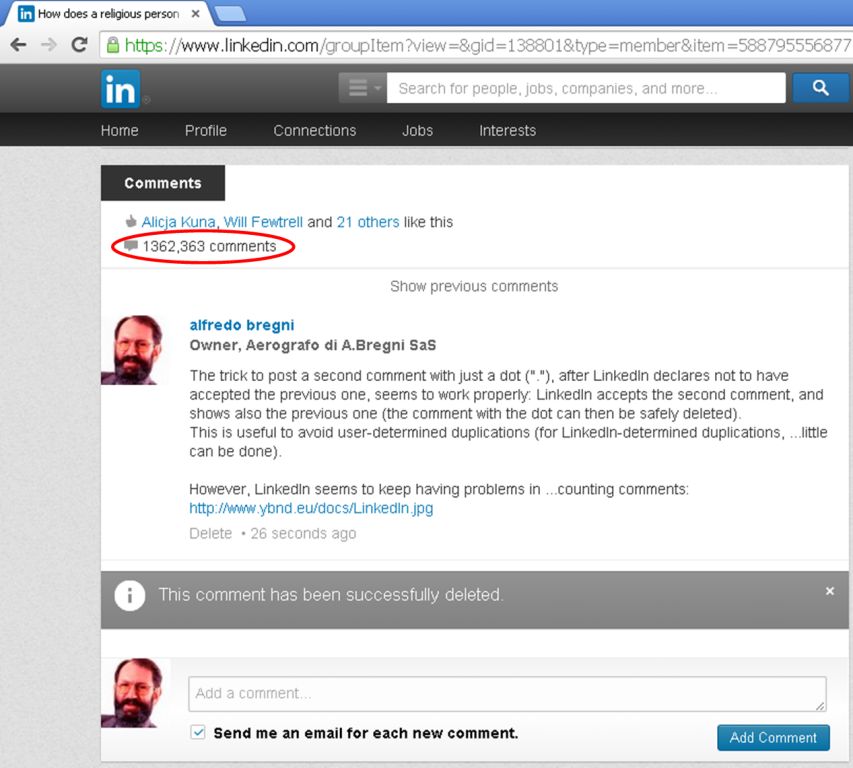Open the ybnd.eu LinkedIn.jpg link
This screenshot has height=768, width=853.
point(311,508)
